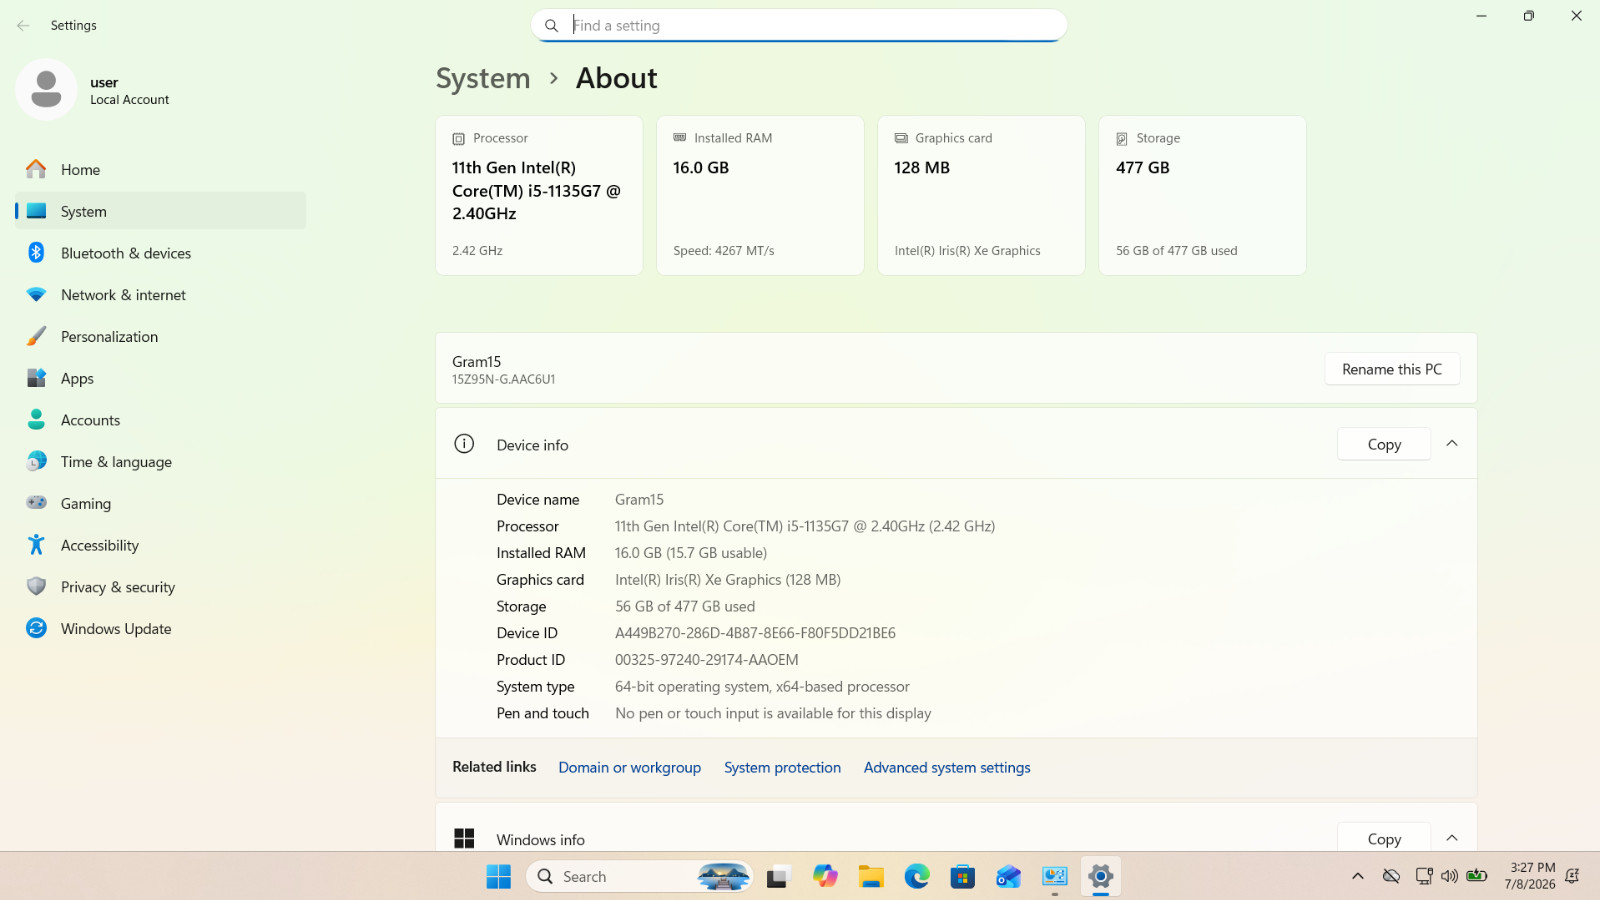This screenshot has height=900, width=1600.
Task: Go back to System breadcrumb
Action: (x=483, y=78)
